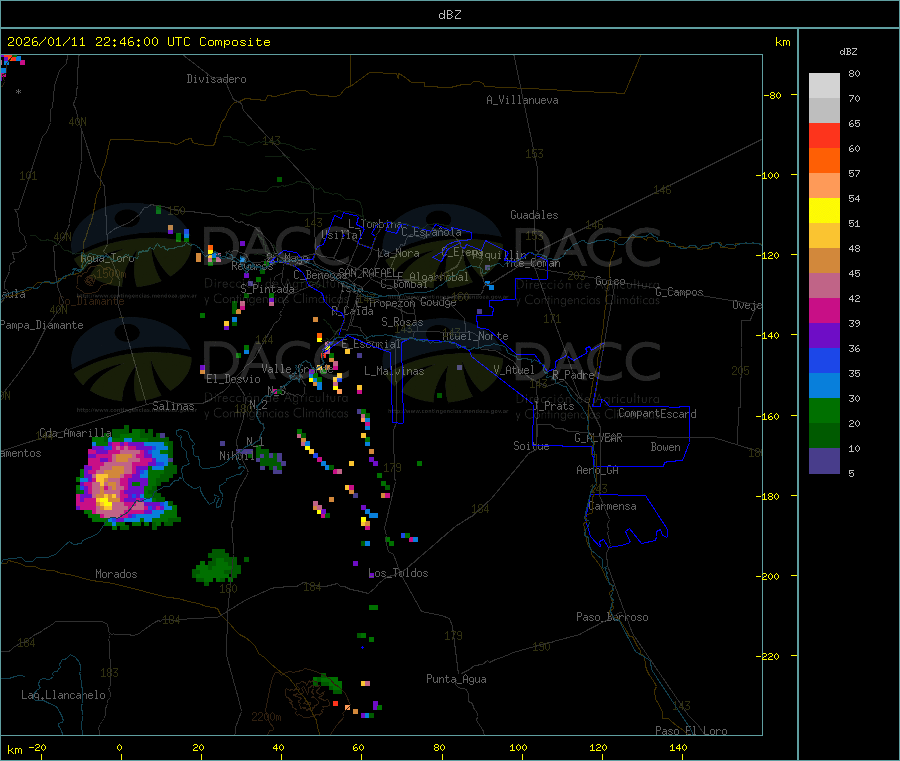
Task: Select the 'V_Atuel' location label
Action: [514, 370]
